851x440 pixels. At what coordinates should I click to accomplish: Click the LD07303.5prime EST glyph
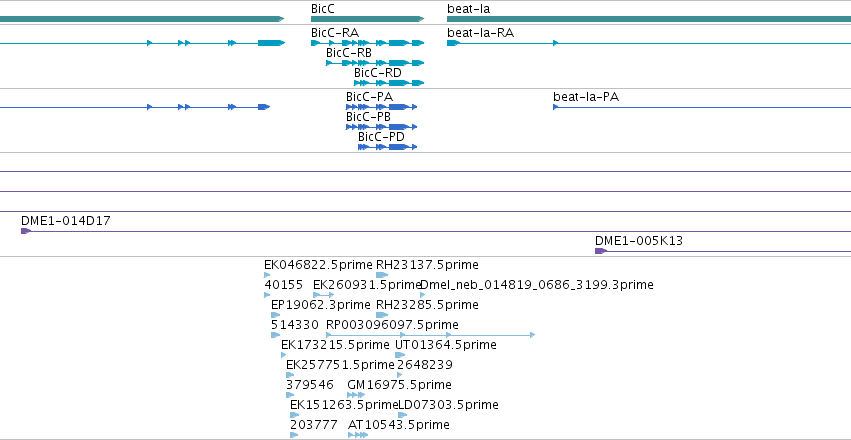coord(402,416)
